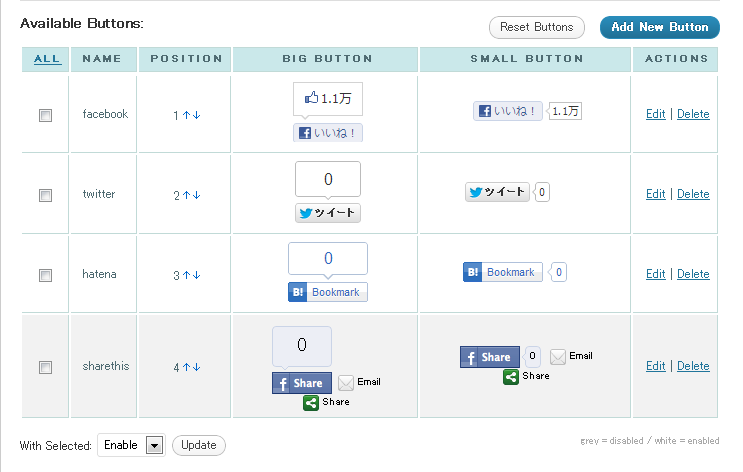The width and height of the screenshot is (743, 472).
Task: Select the sharethis row checkbox
Action: (45, 367)
